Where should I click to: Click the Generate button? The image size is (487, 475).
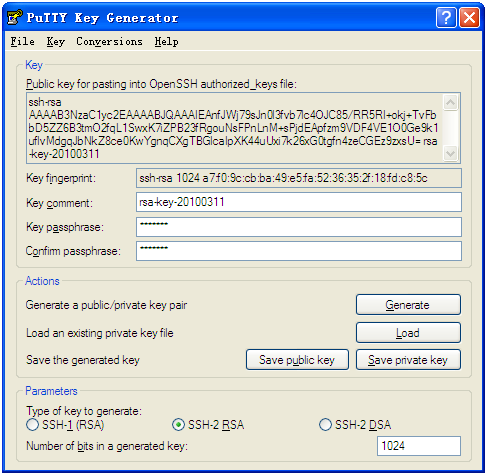pos(408,305)
